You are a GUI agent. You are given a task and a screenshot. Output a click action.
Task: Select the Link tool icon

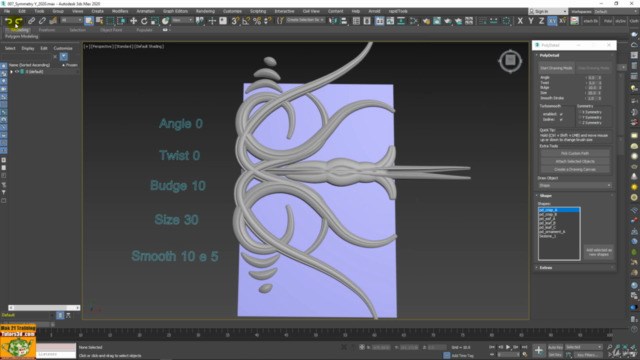31,21
